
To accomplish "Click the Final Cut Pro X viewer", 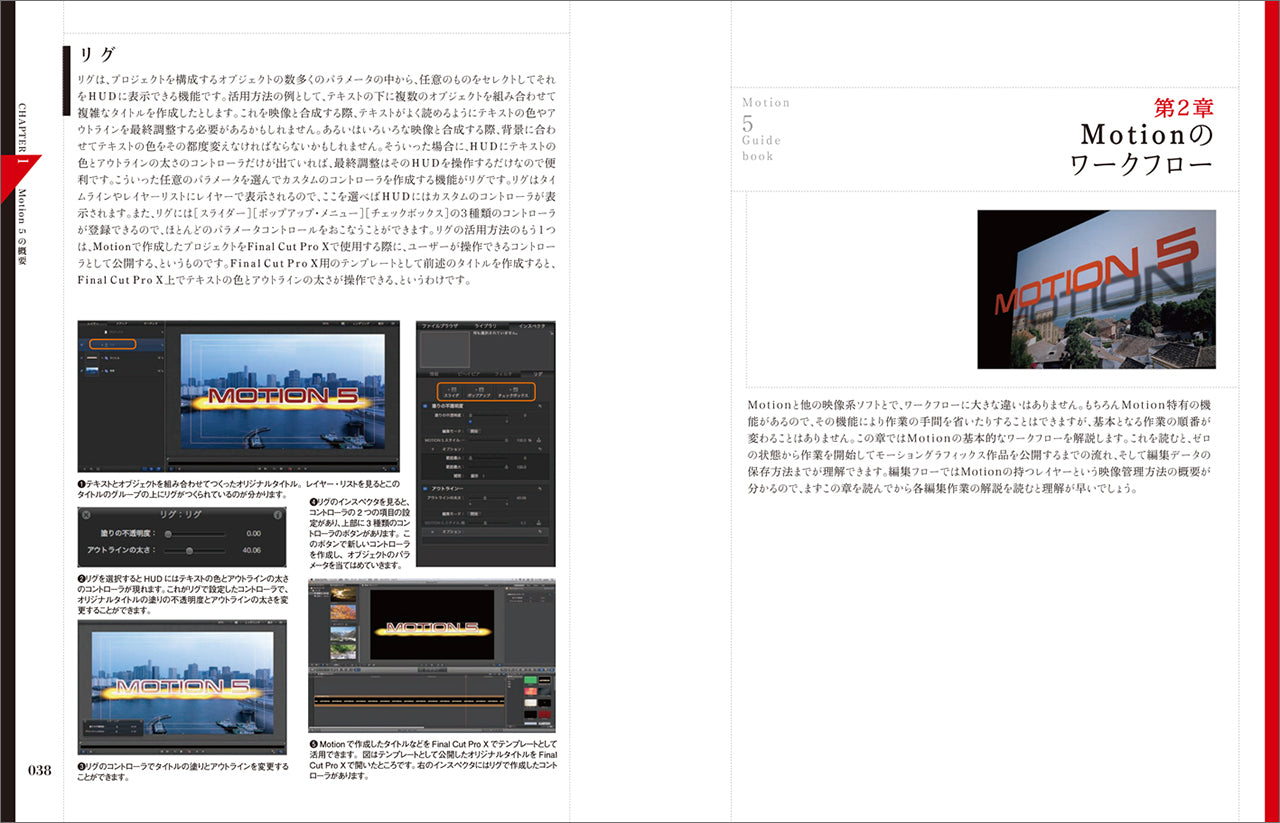I will (x=432, y=625).
